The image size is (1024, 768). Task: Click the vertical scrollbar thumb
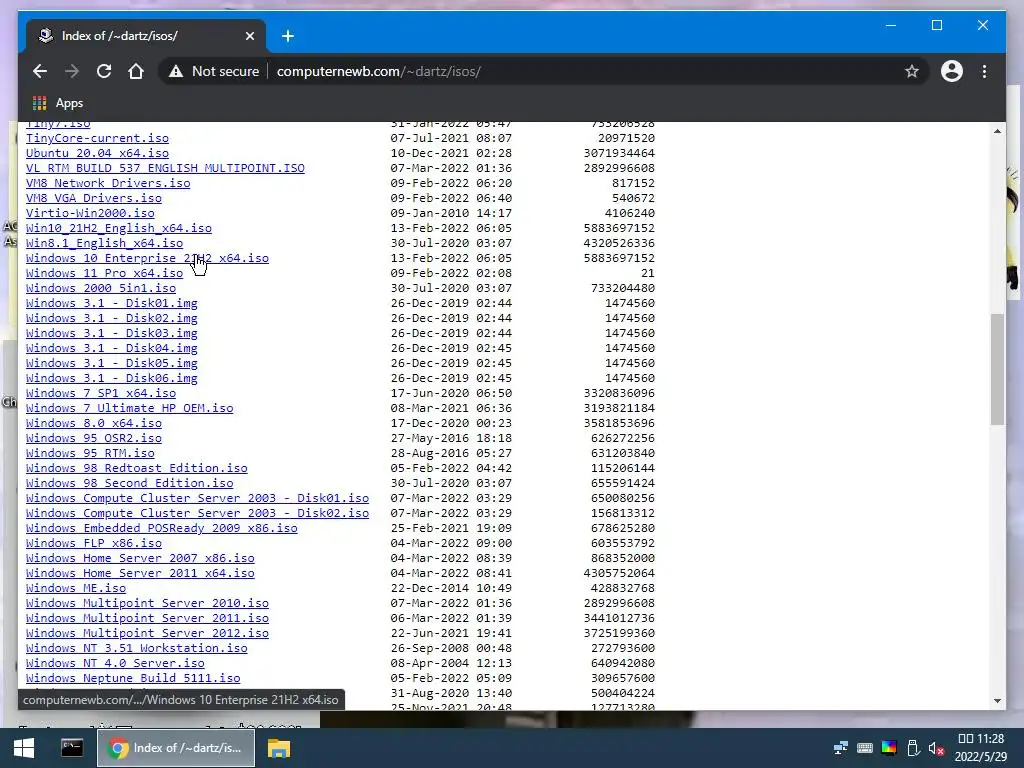click(997, 369)
